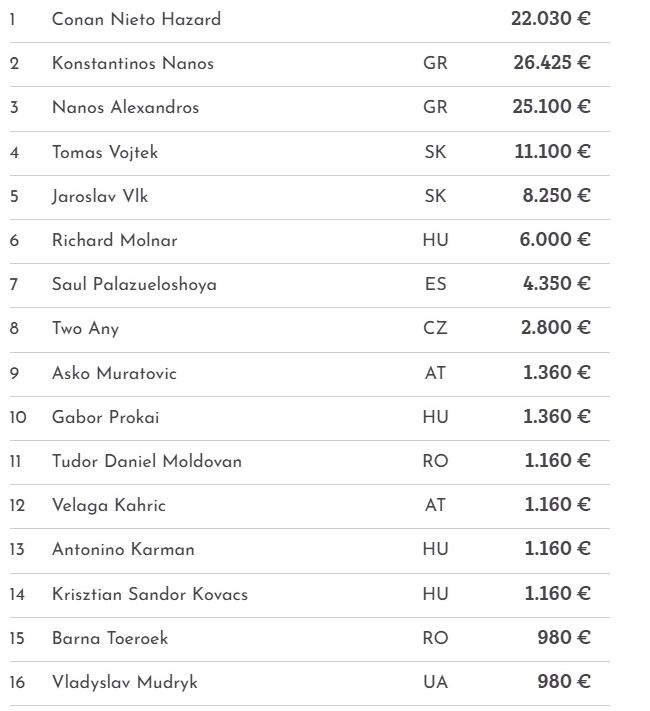Select the player named Two Any
This screenshot has width=650, height=711.
coord(85,328)
